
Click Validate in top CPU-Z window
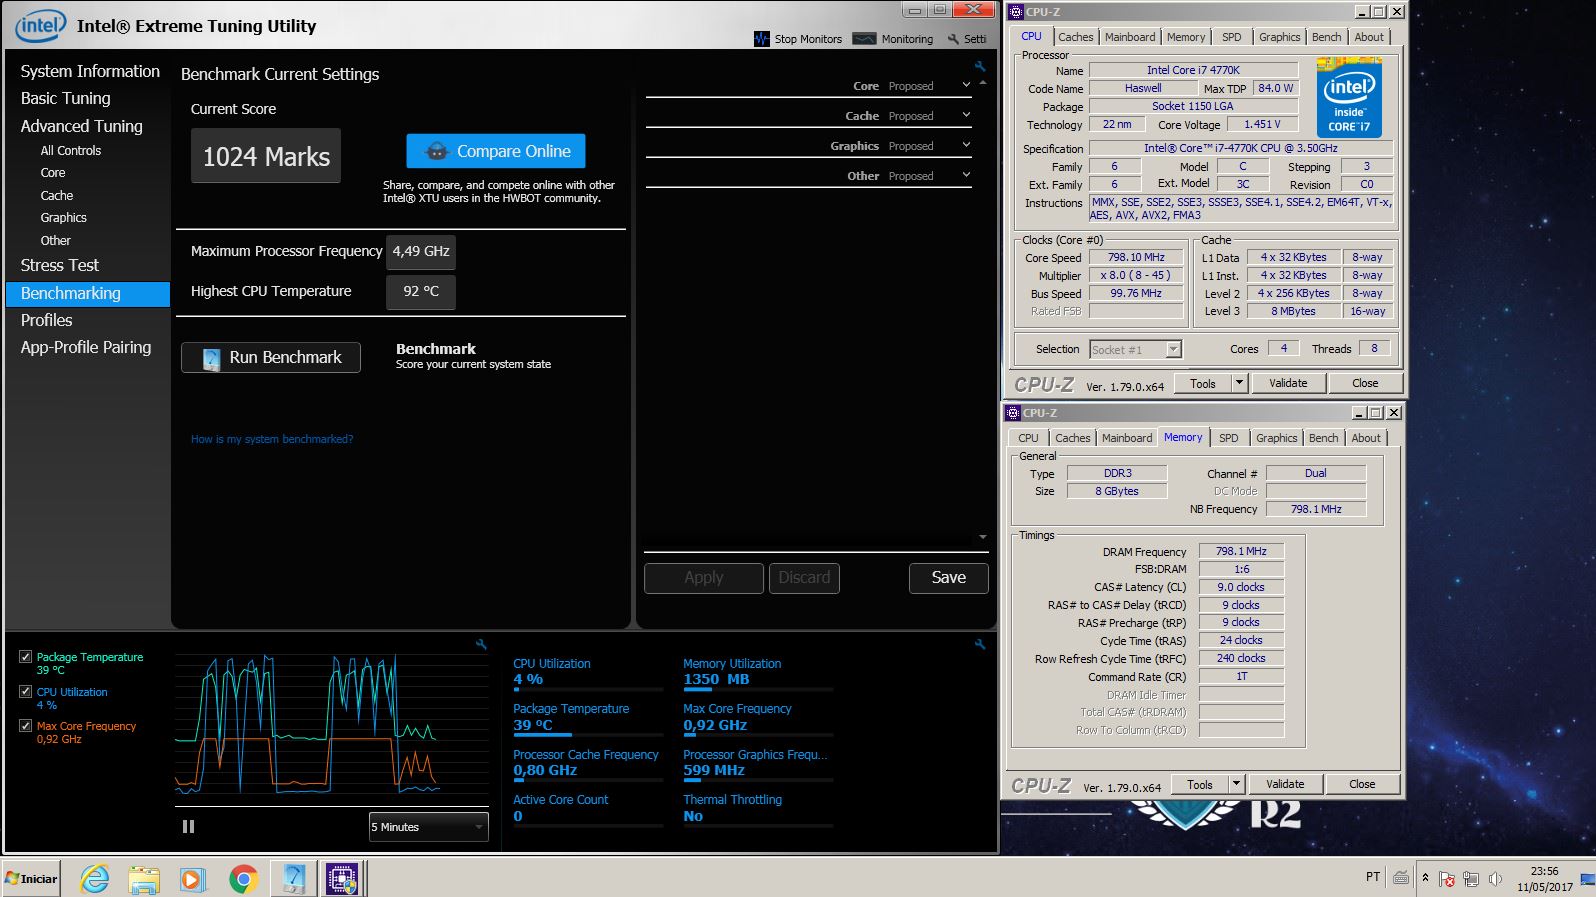pos(1288,383)
